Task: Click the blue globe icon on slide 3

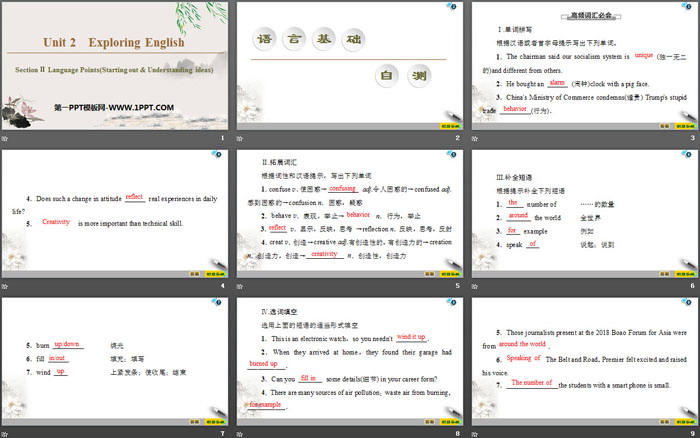Action: [687, 6]
